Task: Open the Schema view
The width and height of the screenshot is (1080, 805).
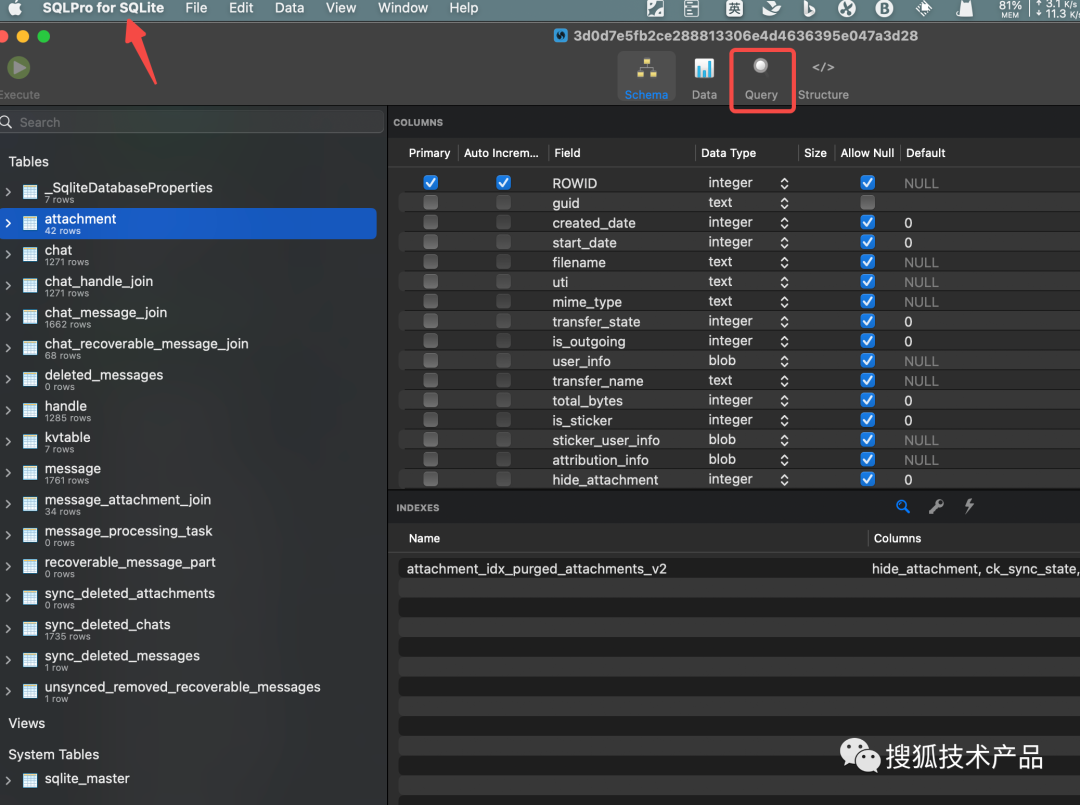Action: click(x=646, y=76)
